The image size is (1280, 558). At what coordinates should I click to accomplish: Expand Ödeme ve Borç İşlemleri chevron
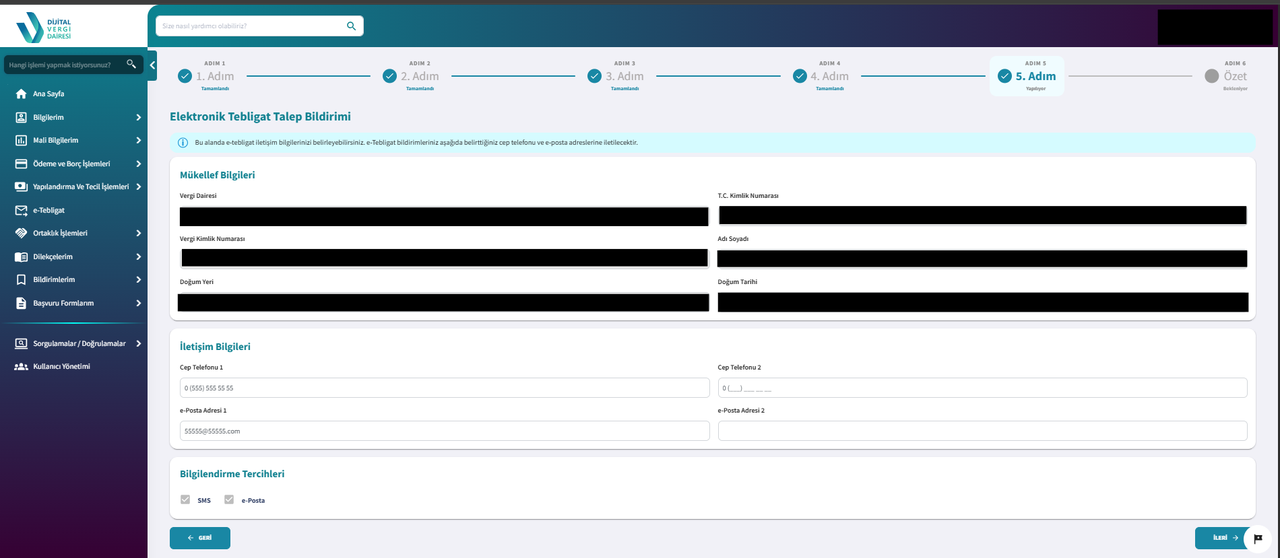pos(138,164)
